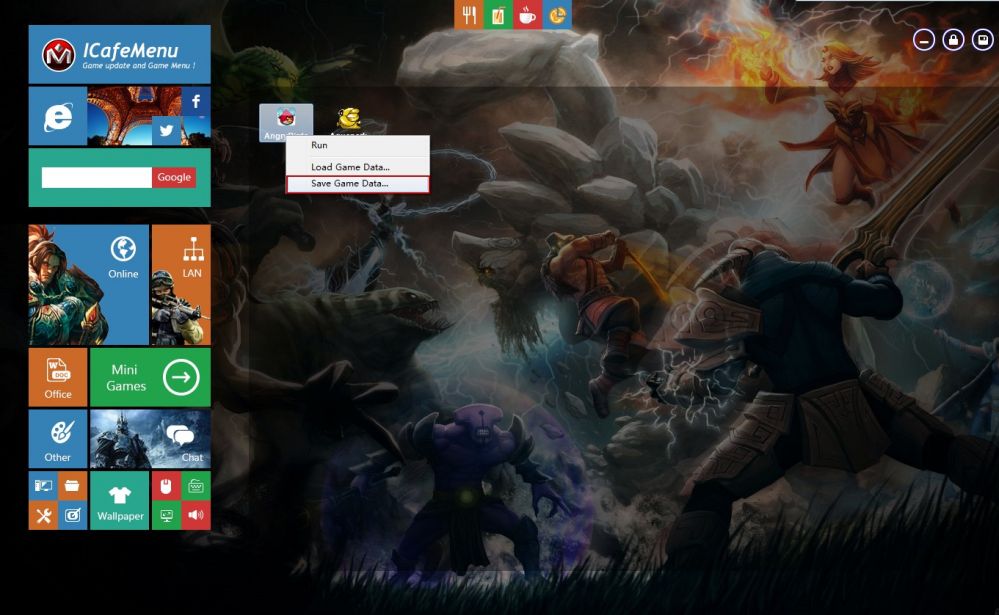Open the green keyboard settings icon
Viewport: 999px width, 615px height.
196,486
